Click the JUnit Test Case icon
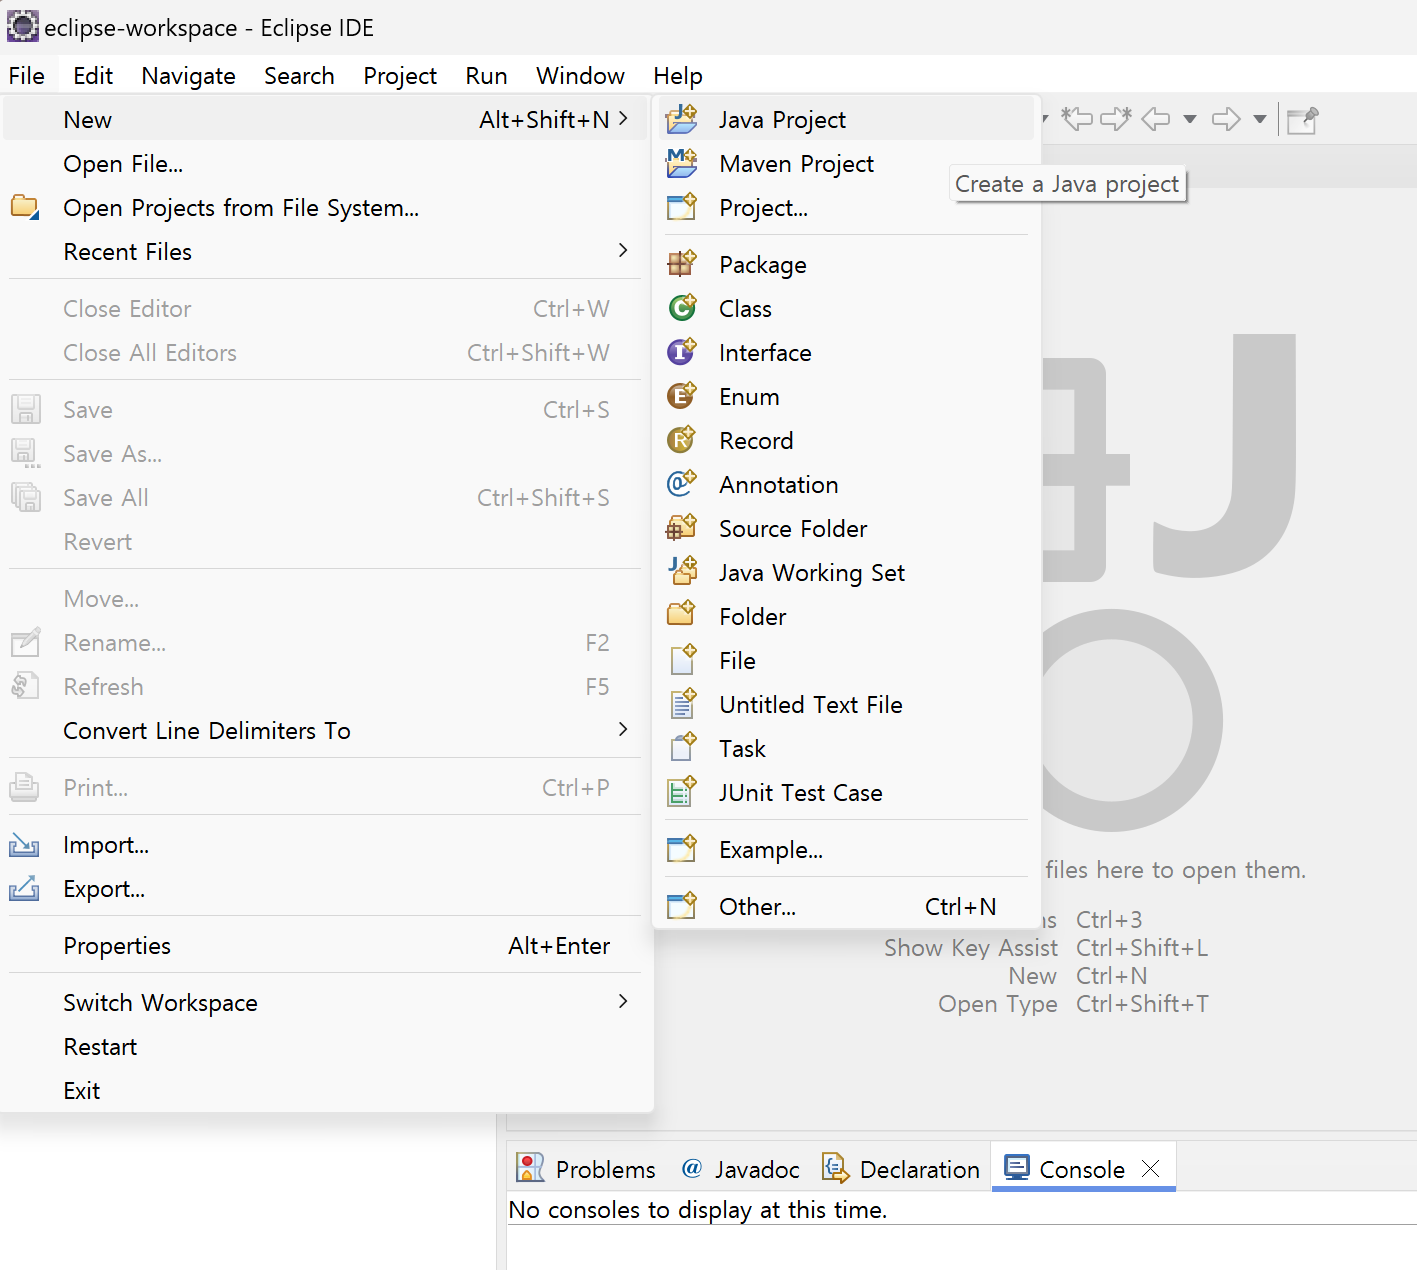 point(682,792)
